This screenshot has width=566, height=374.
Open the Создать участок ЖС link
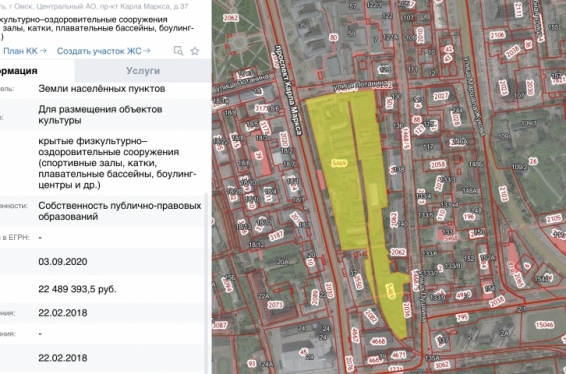tap(103, 51)
